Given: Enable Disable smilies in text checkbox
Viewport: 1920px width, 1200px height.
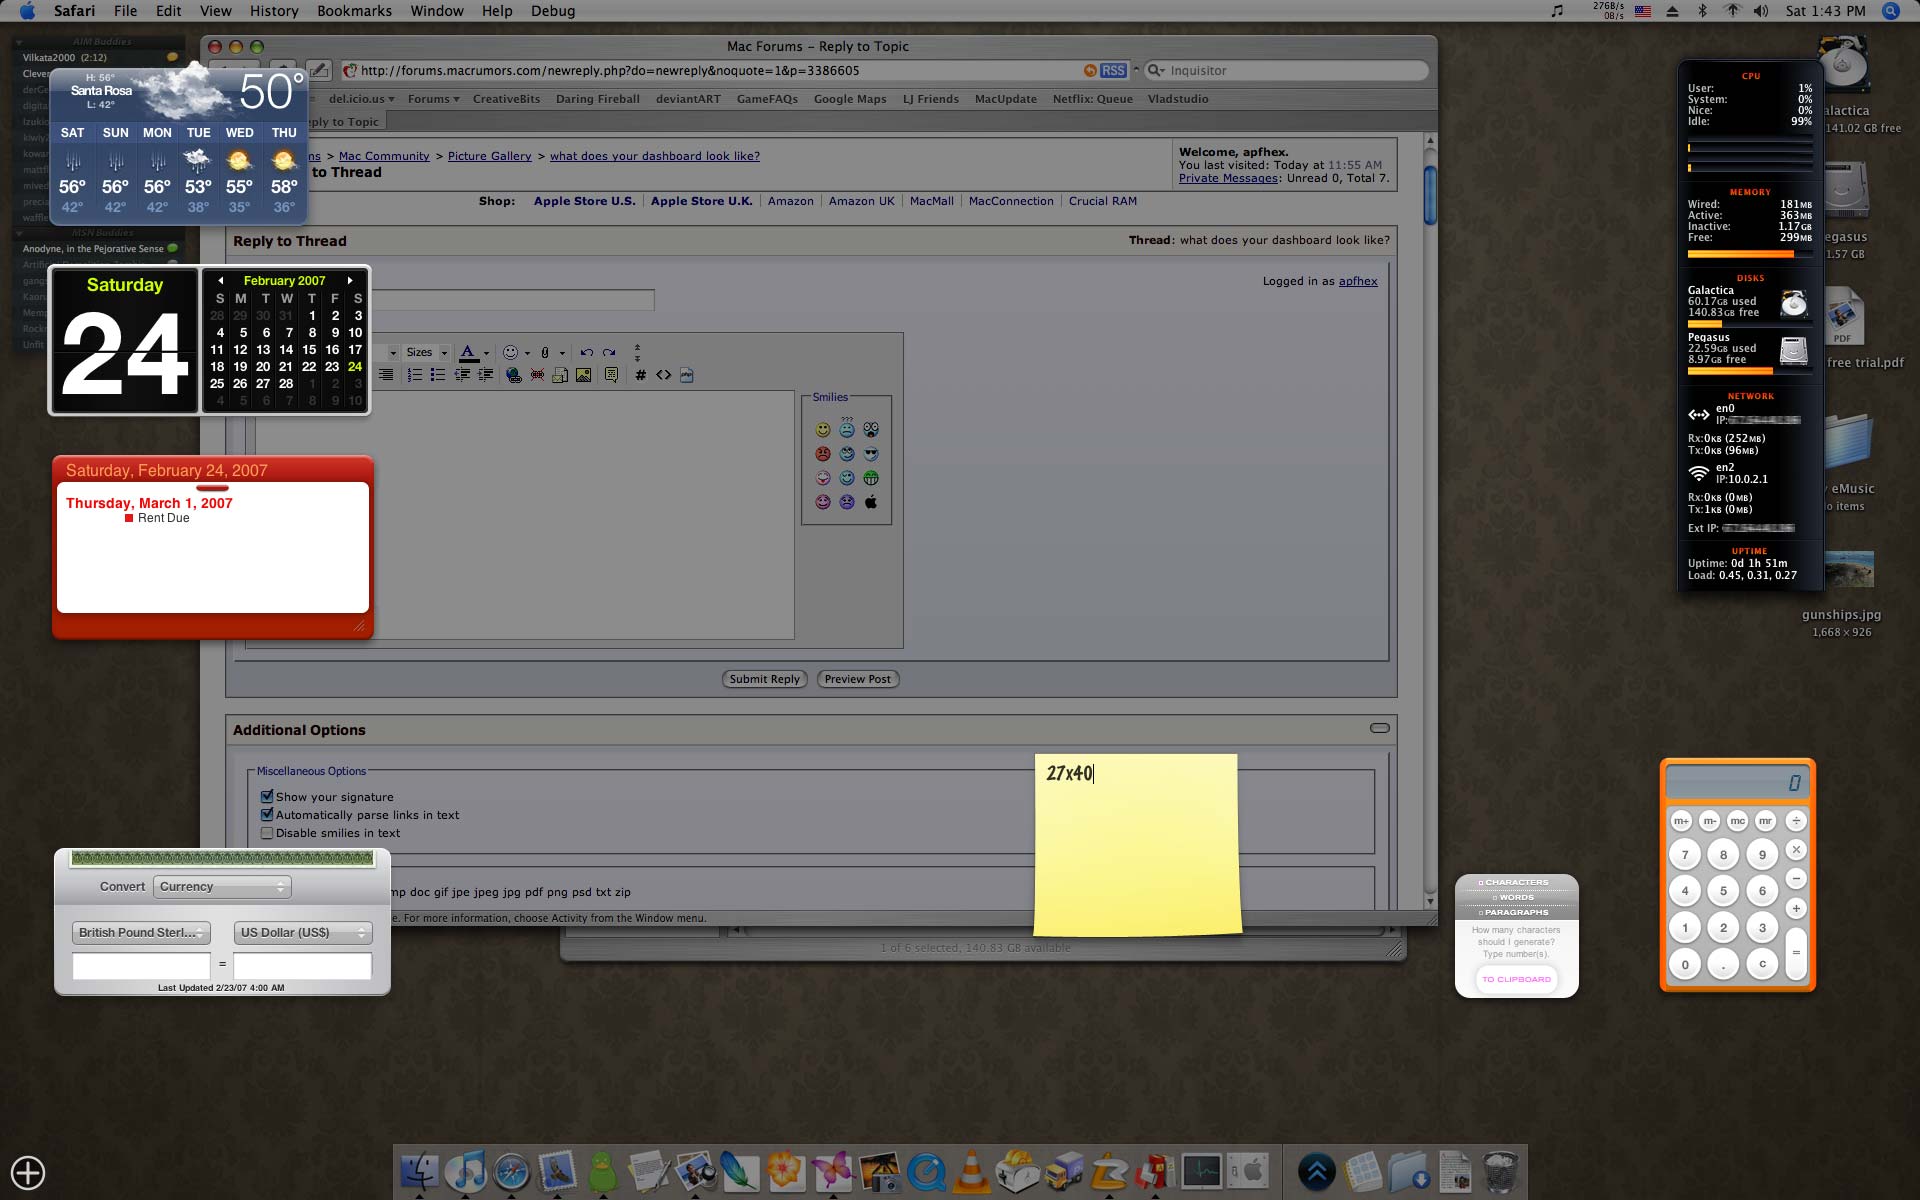Looking at the screenshot, I should [267, 833].
